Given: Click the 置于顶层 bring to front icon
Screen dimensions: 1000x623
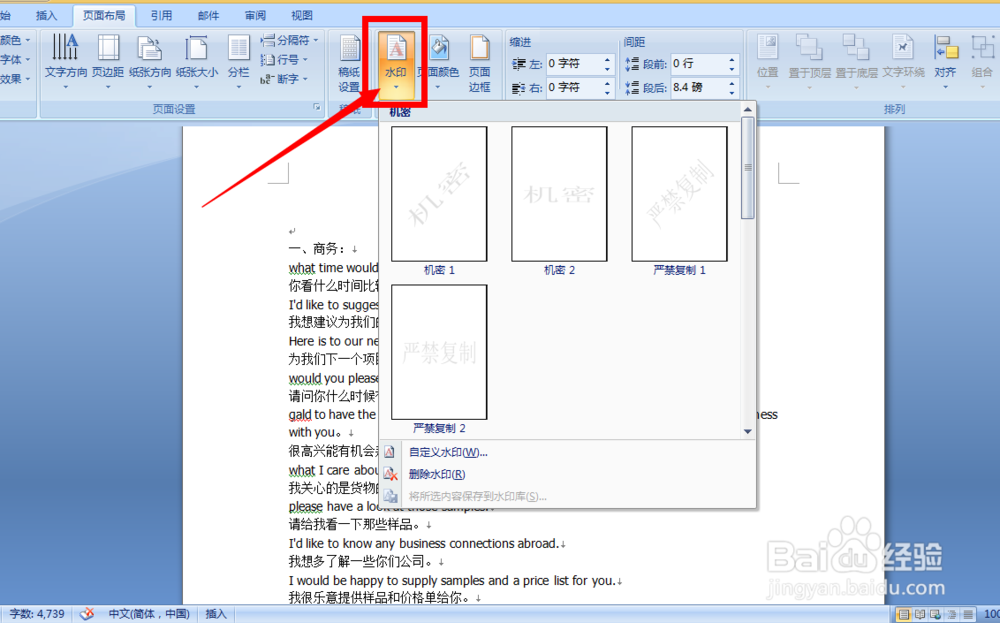Looking at the screenshot, I should [809, 62].
